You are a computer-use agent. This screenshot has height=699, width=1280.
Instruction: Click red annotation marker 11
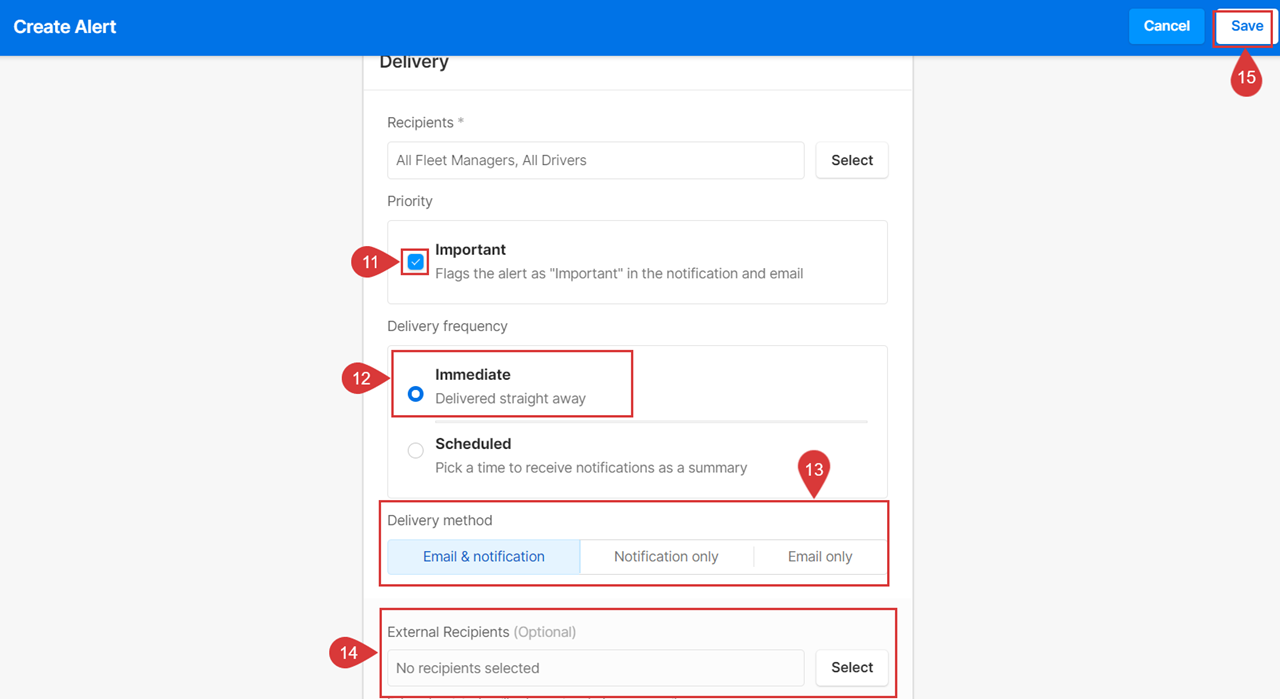coord(370,261)
